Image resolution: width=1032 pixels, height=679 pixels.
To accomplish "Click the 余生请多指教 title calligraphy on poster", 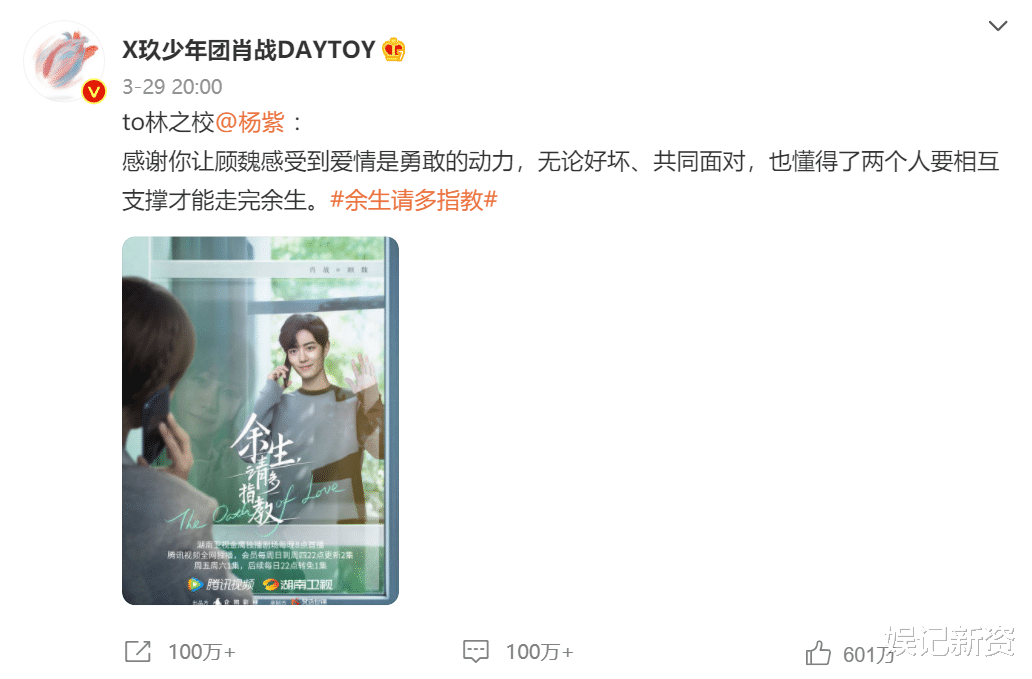I will point(263,468).
